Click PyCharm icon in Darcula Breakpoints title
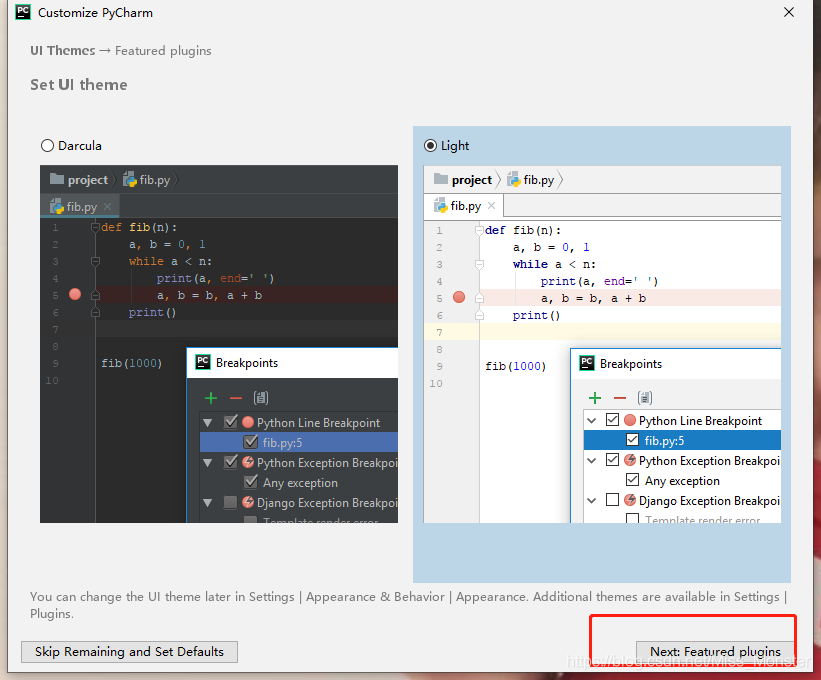Viewport: 821px width, 680px height. pos(203,362)
